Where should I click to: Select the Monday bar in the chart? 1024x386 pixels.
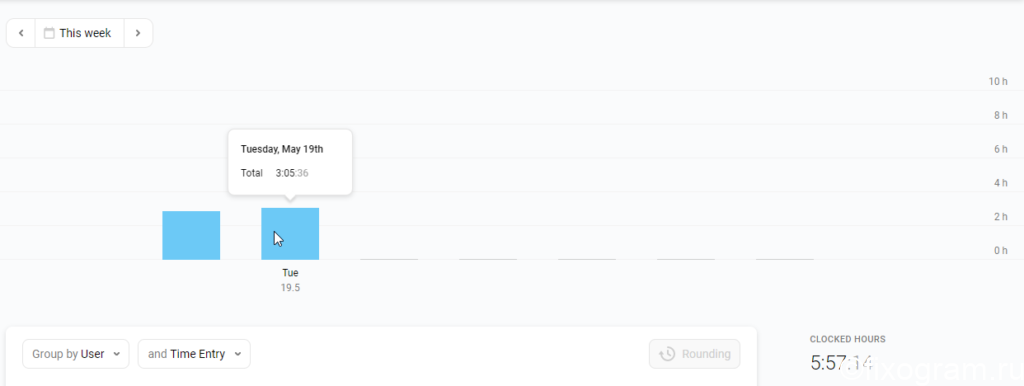[191, 235]
